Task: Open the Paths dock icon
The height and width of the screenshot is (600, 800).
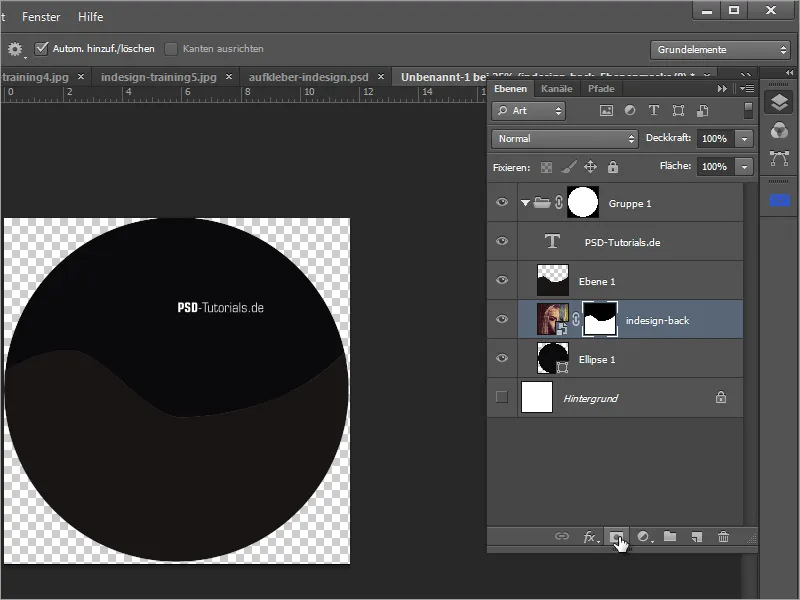Action: pyautogui.click(x=779, y=159)
